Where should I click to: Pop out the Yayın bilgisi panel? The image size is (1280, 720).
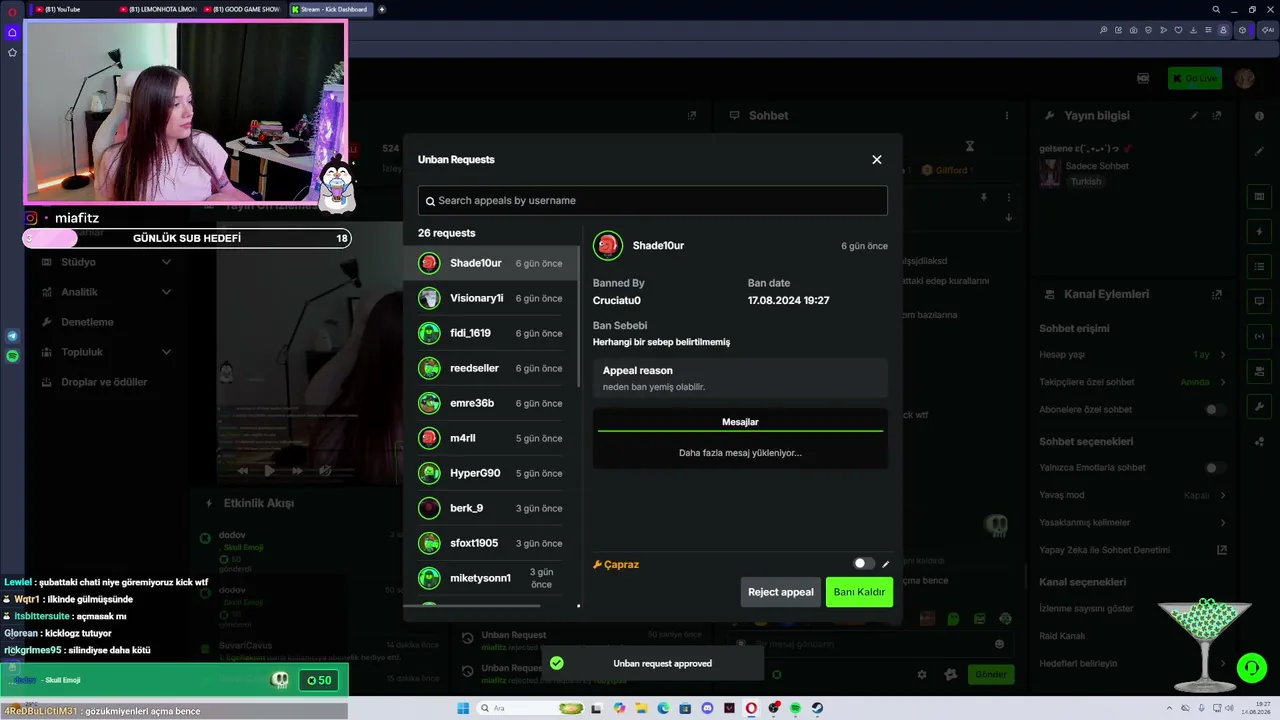coord(1217,116)
